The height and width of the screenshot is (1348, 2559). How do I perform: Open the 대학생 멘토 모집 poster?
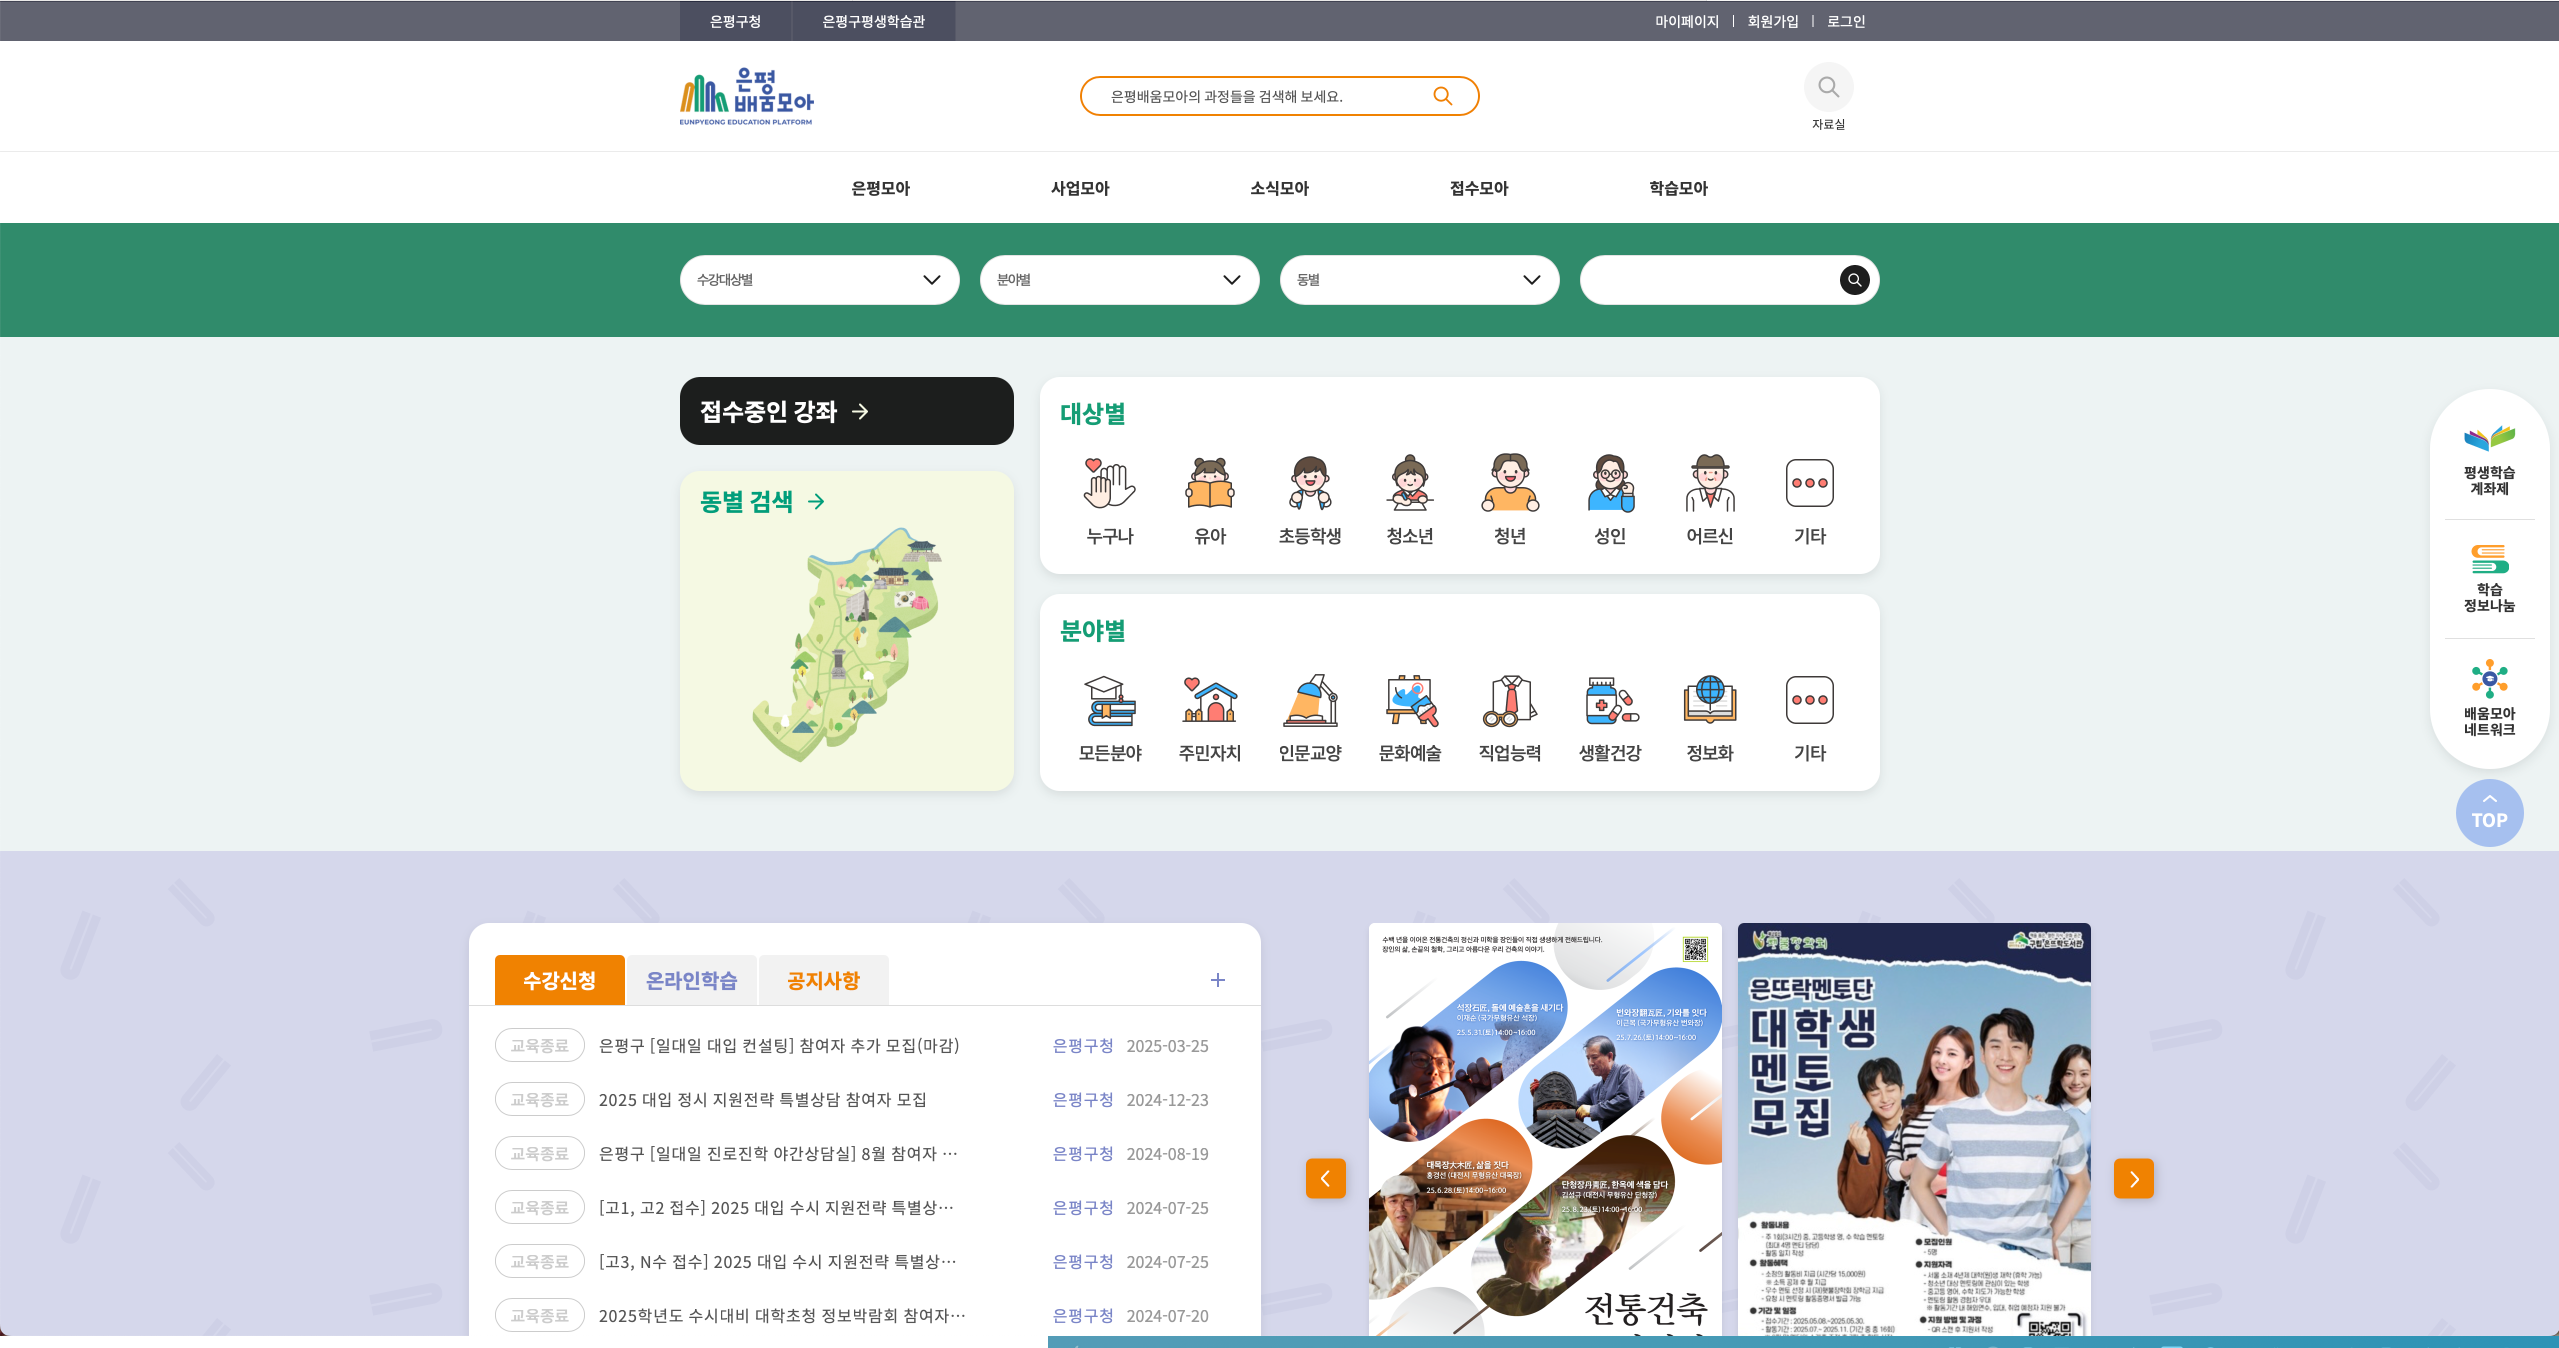point(1914,1129)
